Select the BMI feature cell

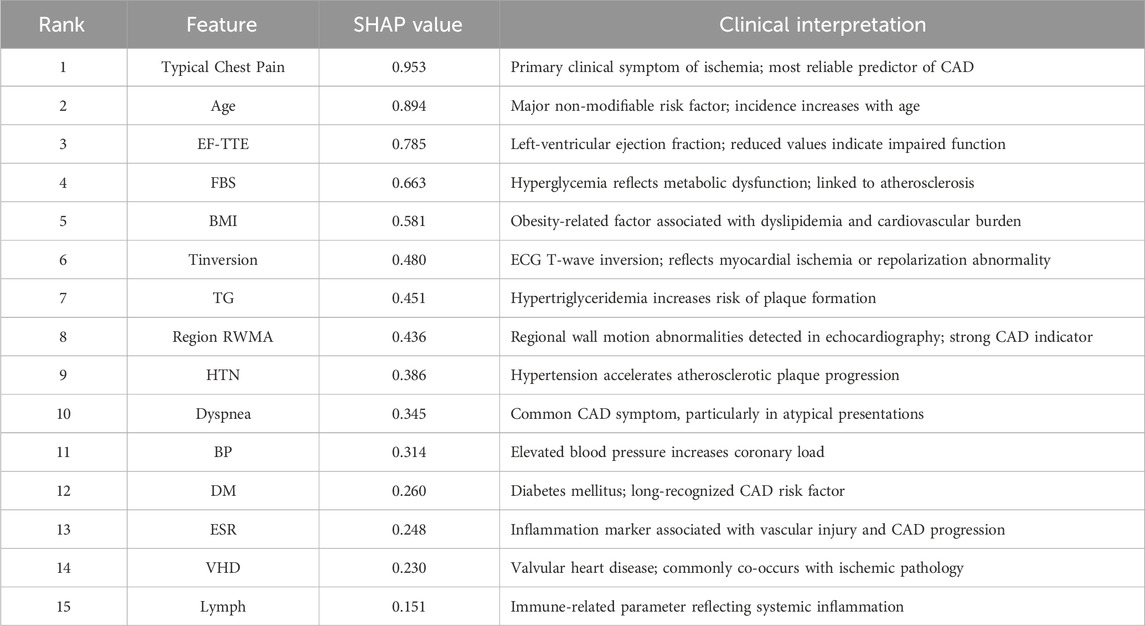pos(225,221)
